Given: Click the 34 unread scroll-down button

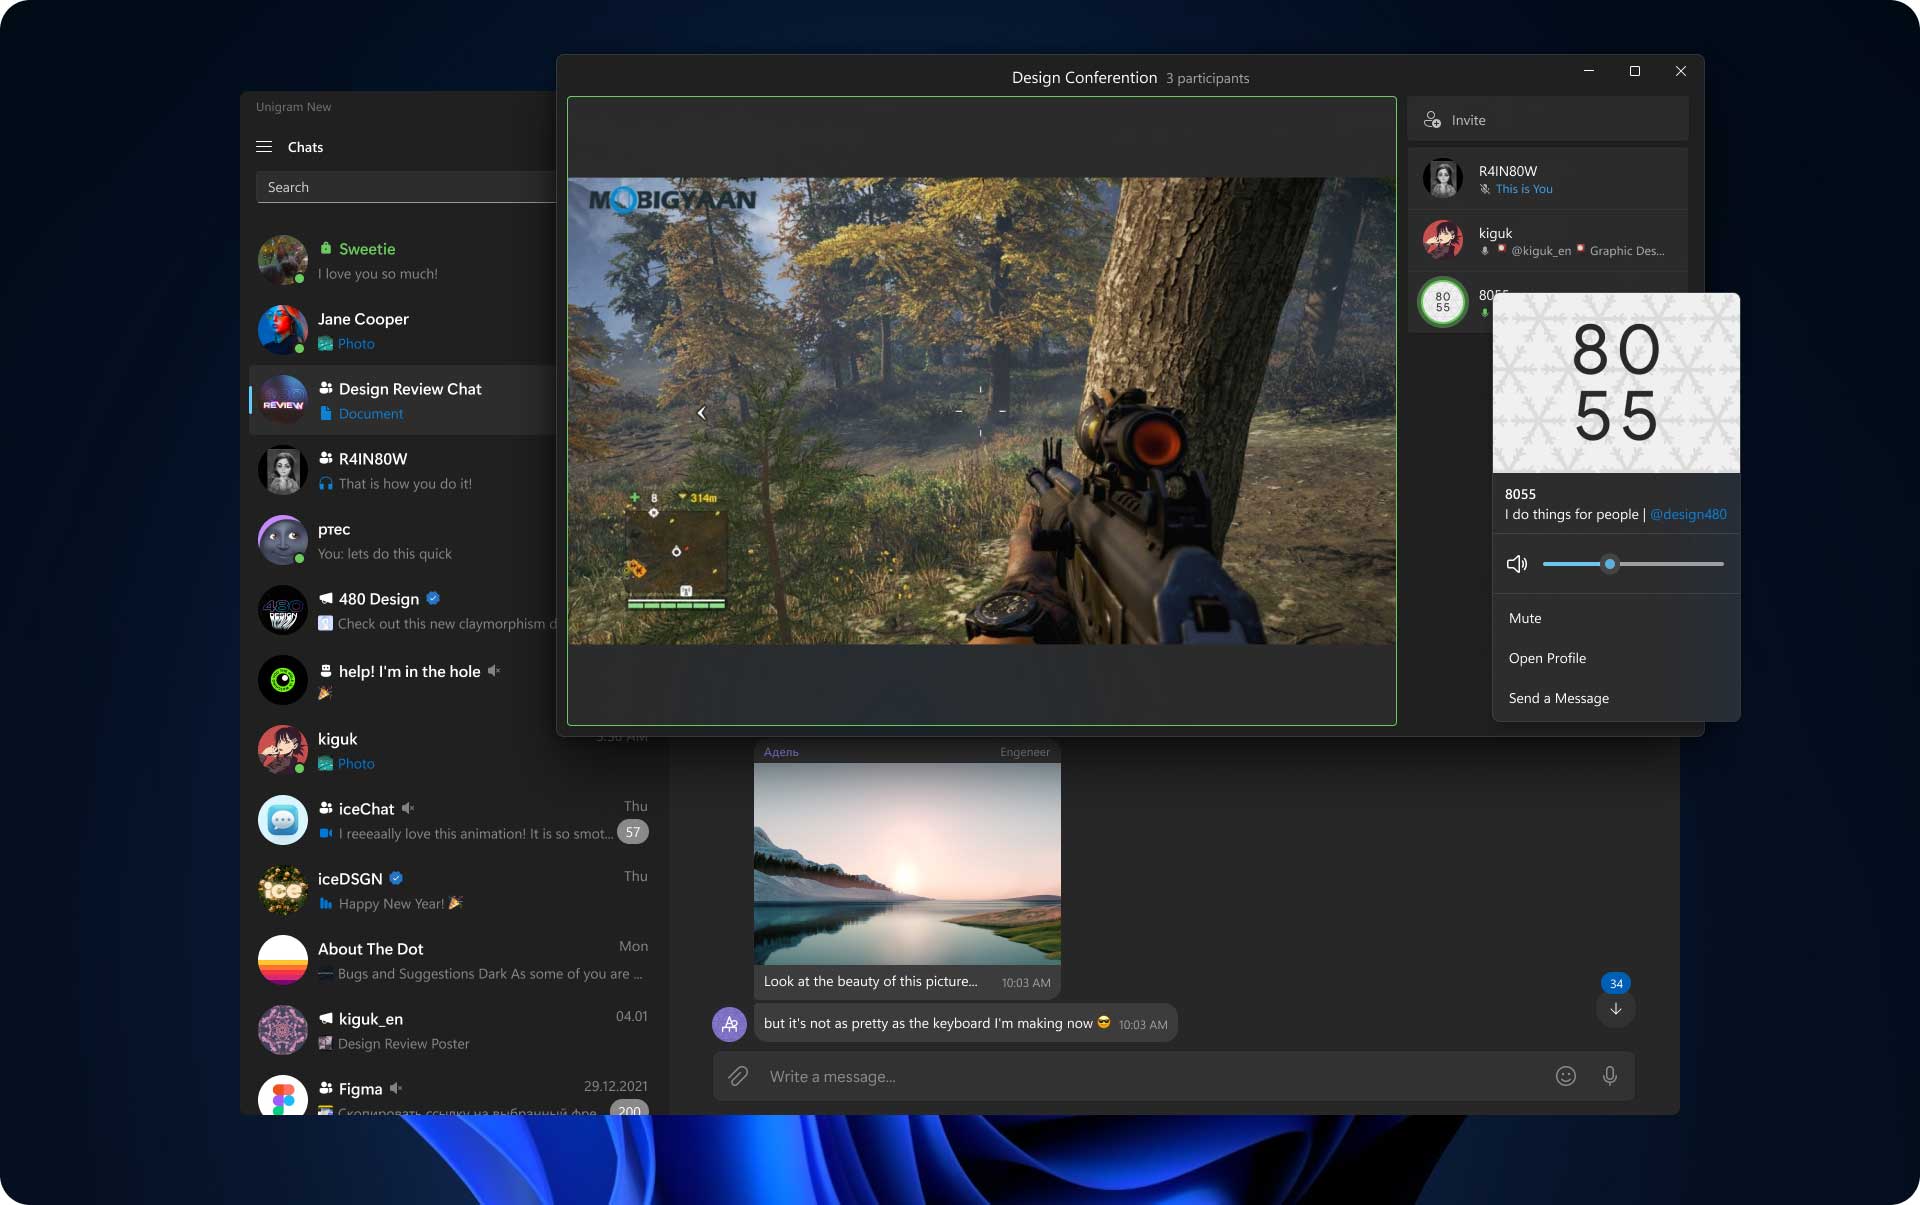Looking at the screenshot, I should 1616,999.
